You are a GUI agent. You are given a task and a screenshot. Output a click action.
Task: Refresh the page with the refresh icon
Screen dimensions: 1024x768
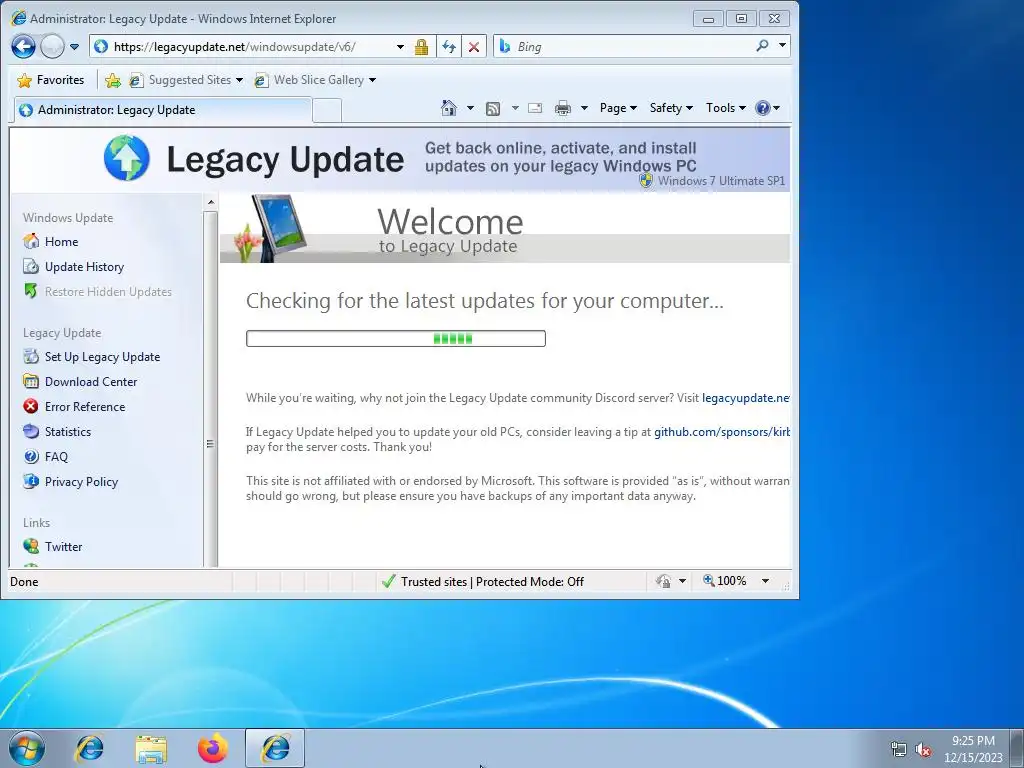click(449, 47)
